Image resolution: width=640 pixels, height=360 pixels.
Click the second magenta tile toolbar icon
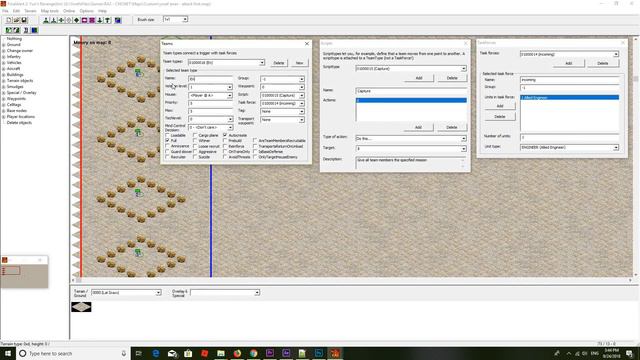[x=92, y=20]
